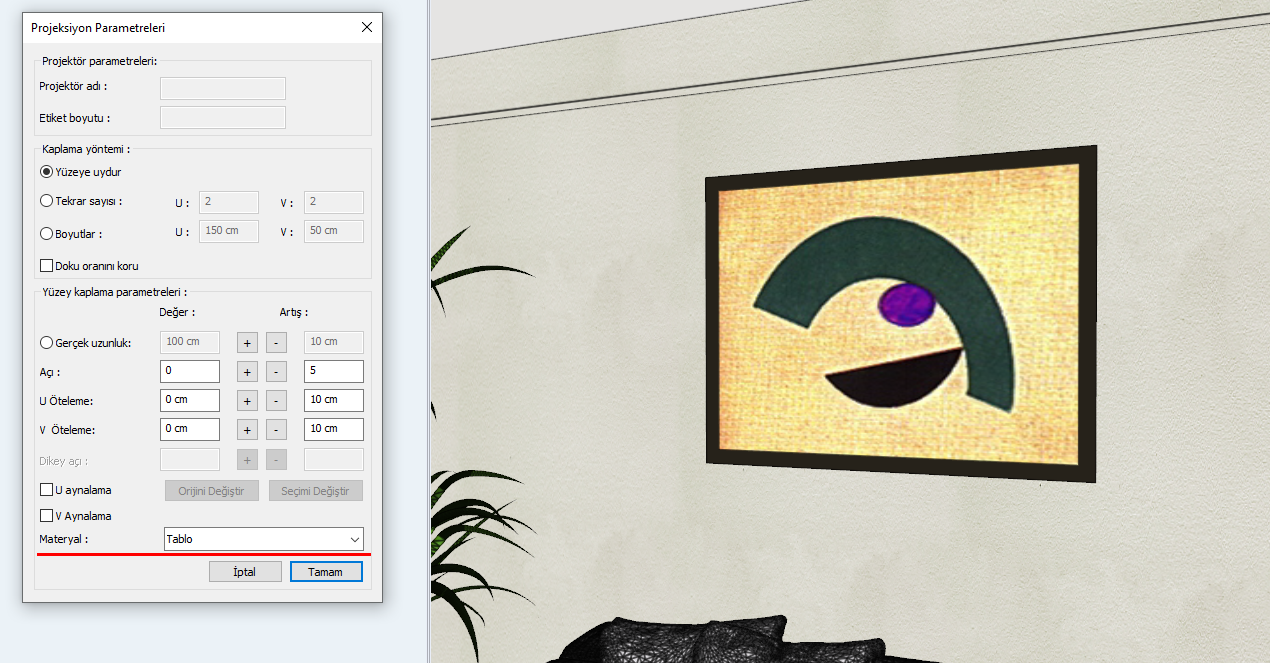1270x663 pixels.
Task: Increase the Açı value with plus button
Action: point(247,372)
